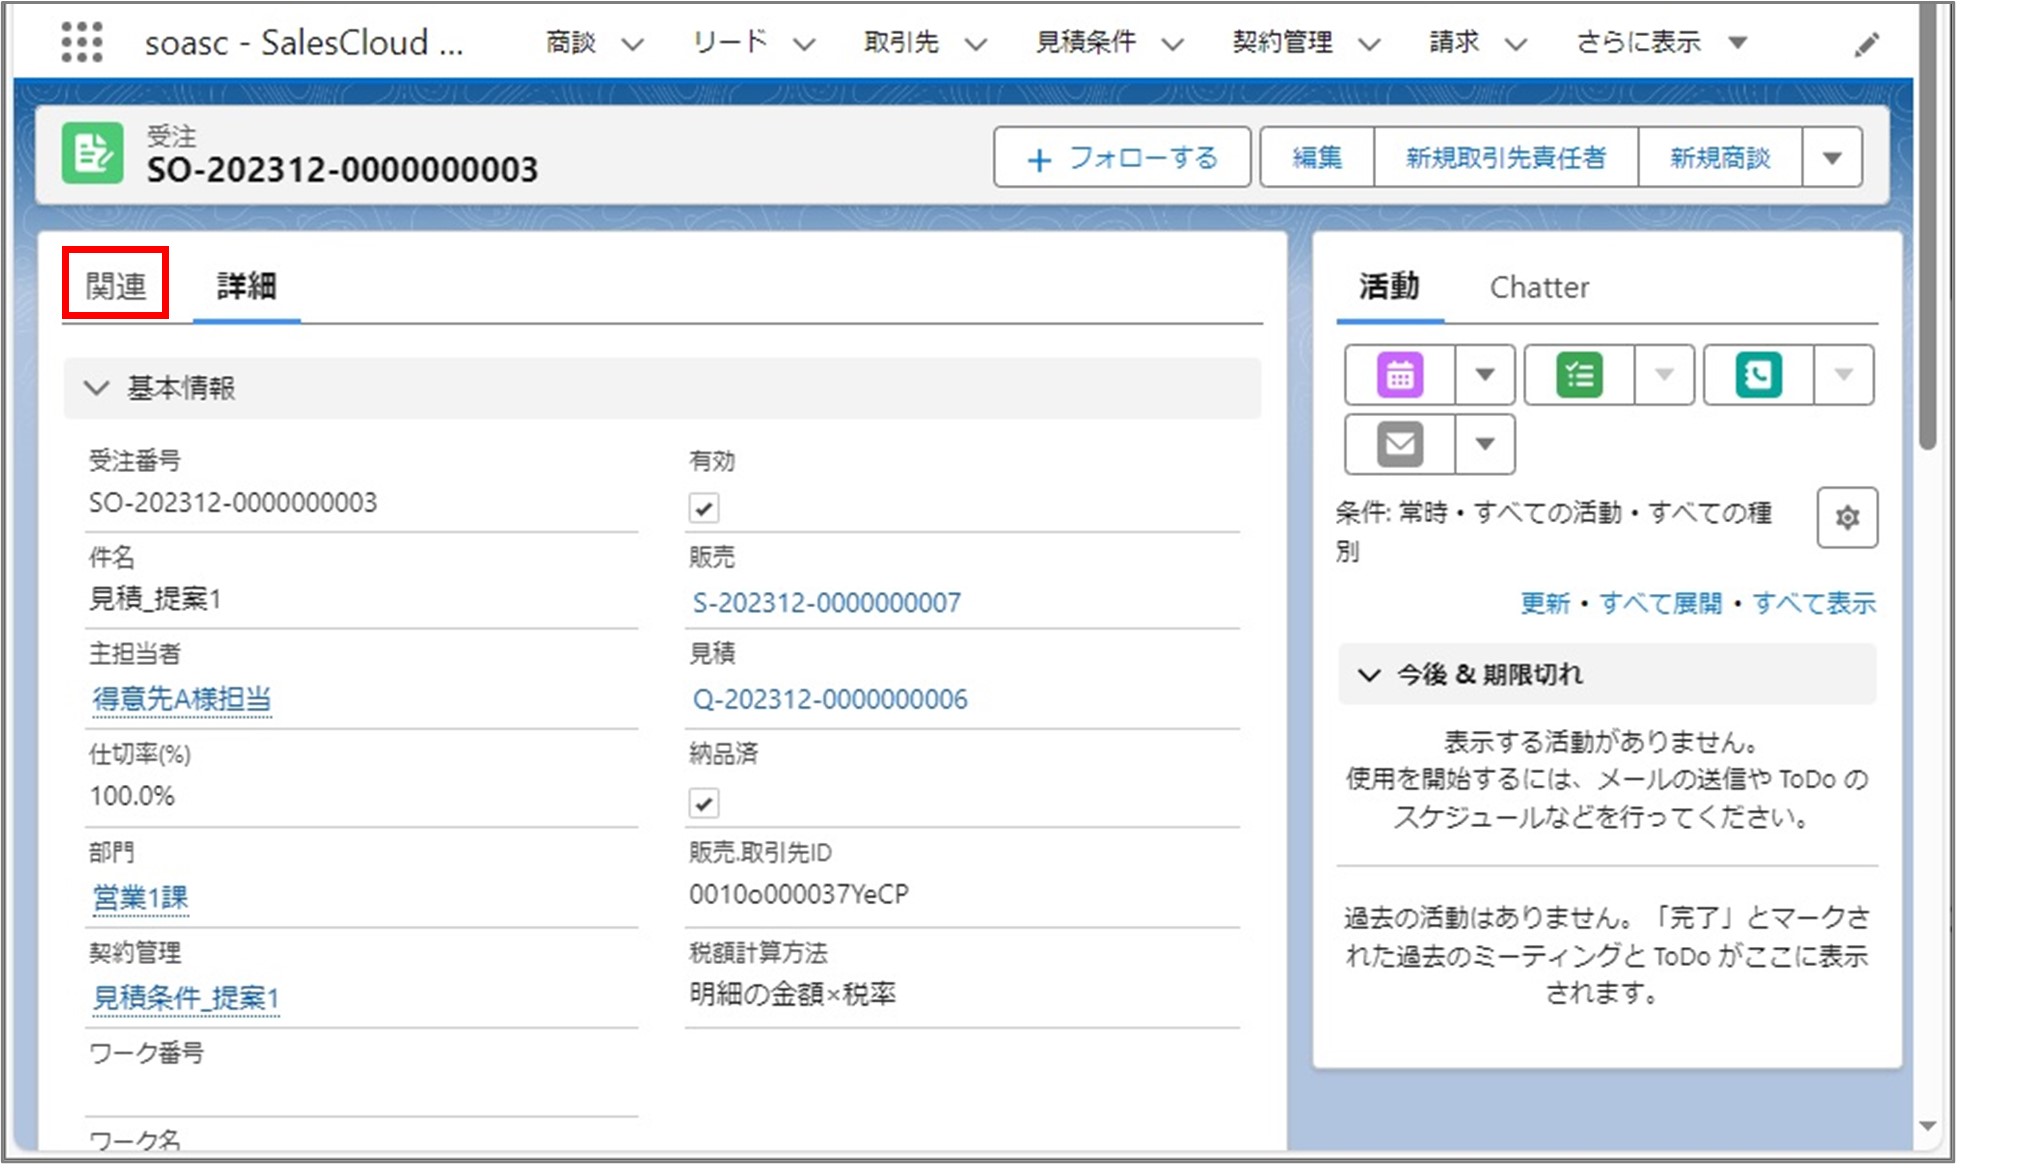Click the 受注番号 value SO-202312-0000000003
2027x1169 pixels.
pos(233,503)
